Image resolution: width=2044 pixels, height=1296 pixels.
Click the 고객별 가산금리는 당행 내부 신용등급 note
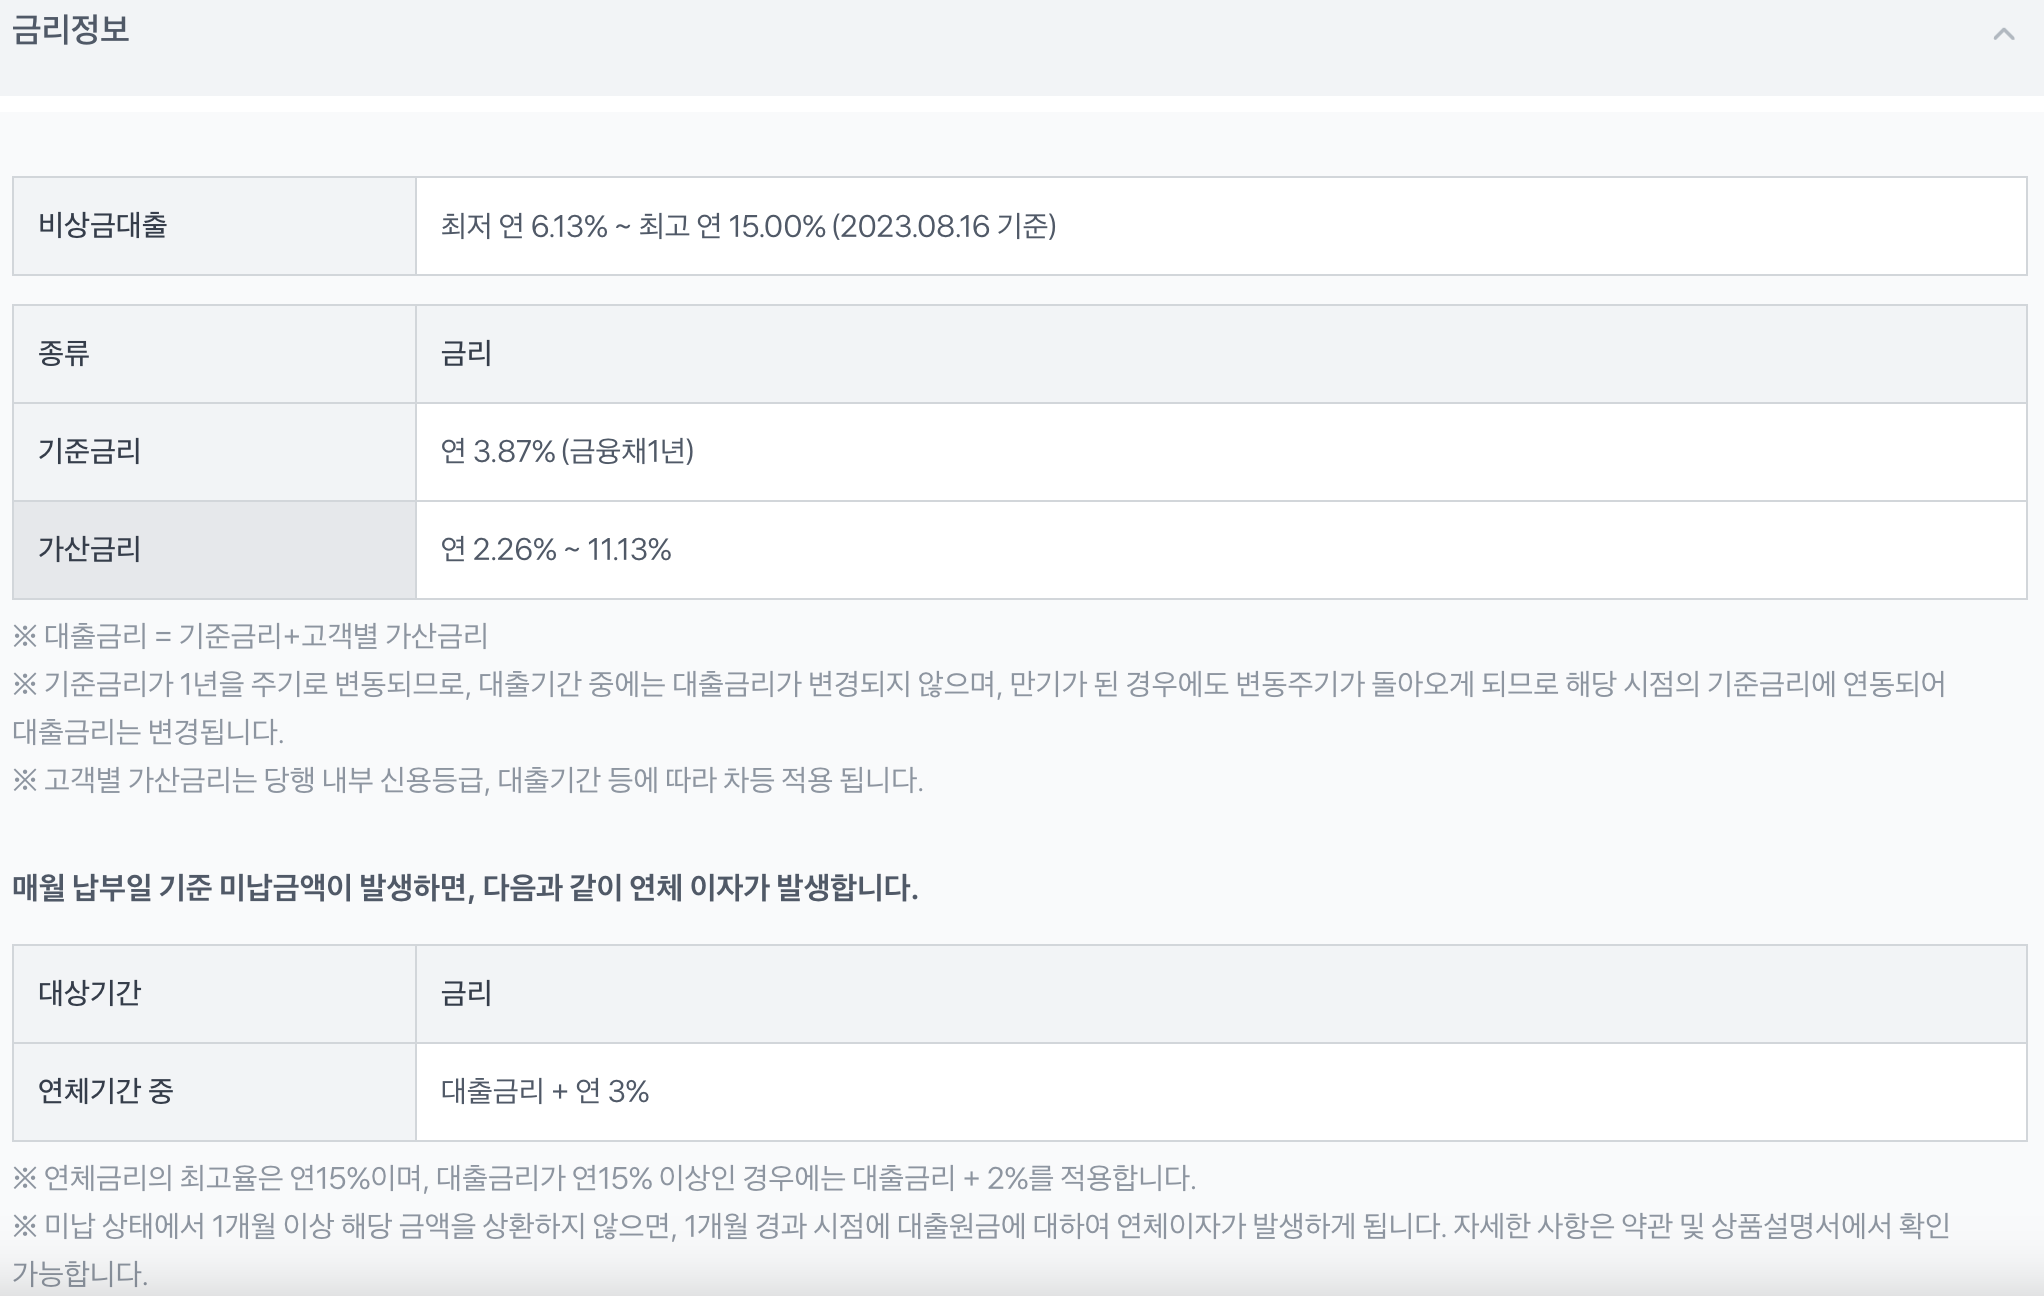pyautogui.click(x=467, y=780)
